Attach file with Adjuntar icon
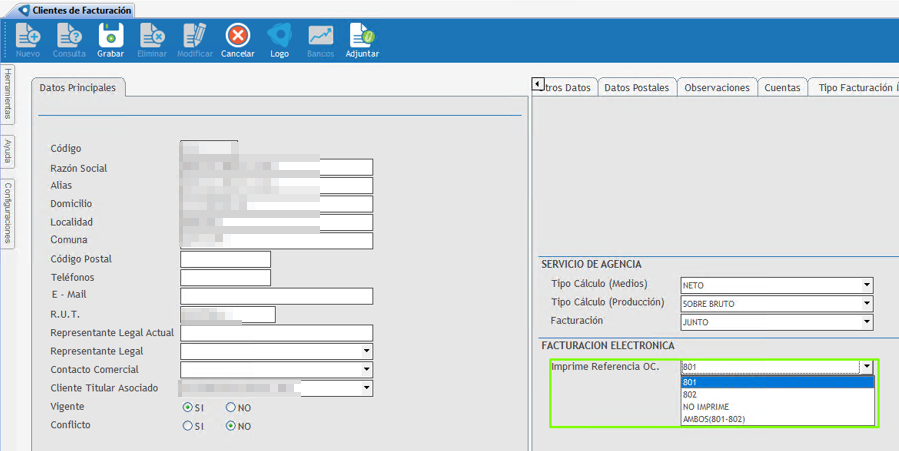This screenshot has height=451, width=899. 362,36
